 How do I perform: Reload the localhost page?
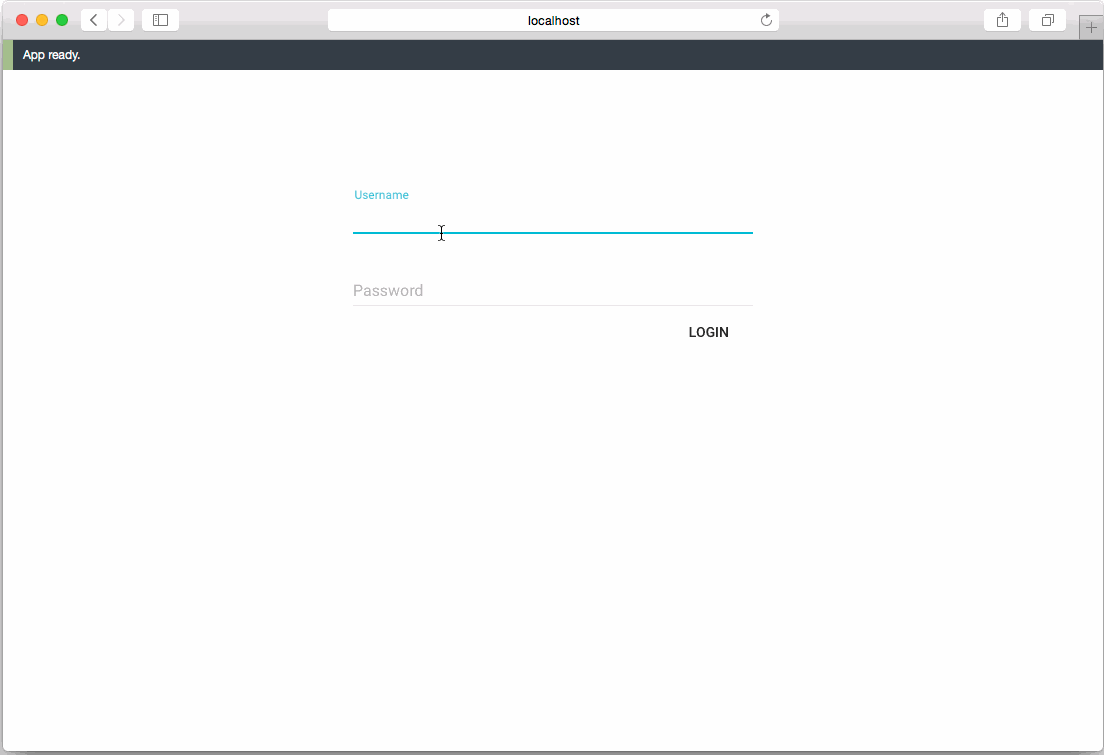[766, 20]
